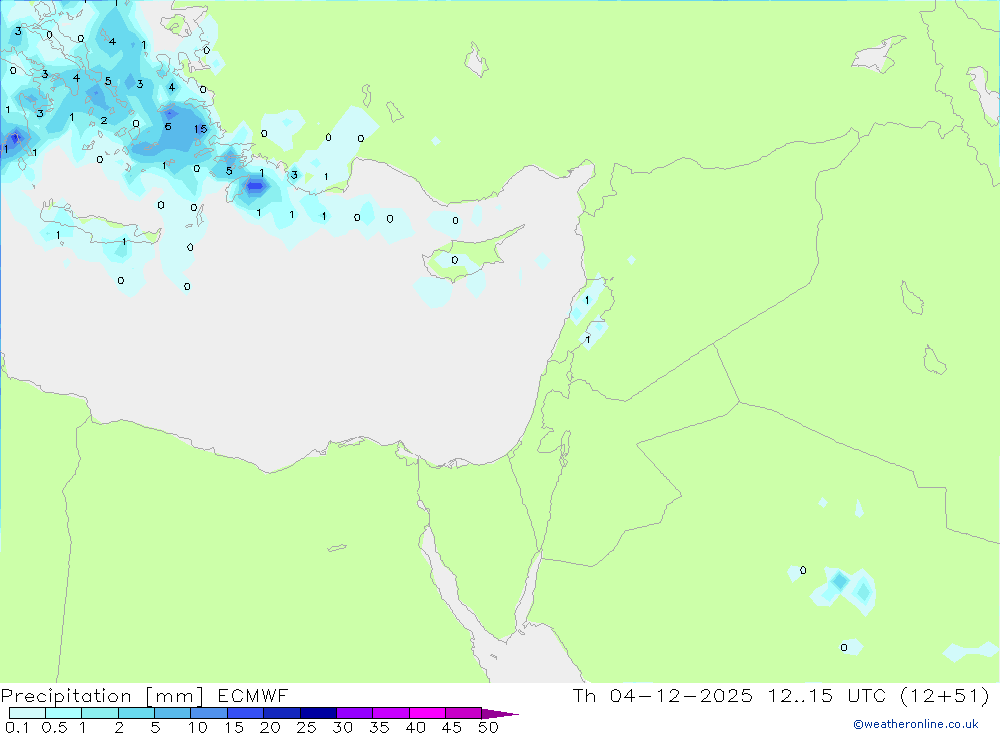The height and width of the screenshot is (733, 1000).
Task: Click the '(12+51)' forecast offset text
Action: tap(944, 695)
